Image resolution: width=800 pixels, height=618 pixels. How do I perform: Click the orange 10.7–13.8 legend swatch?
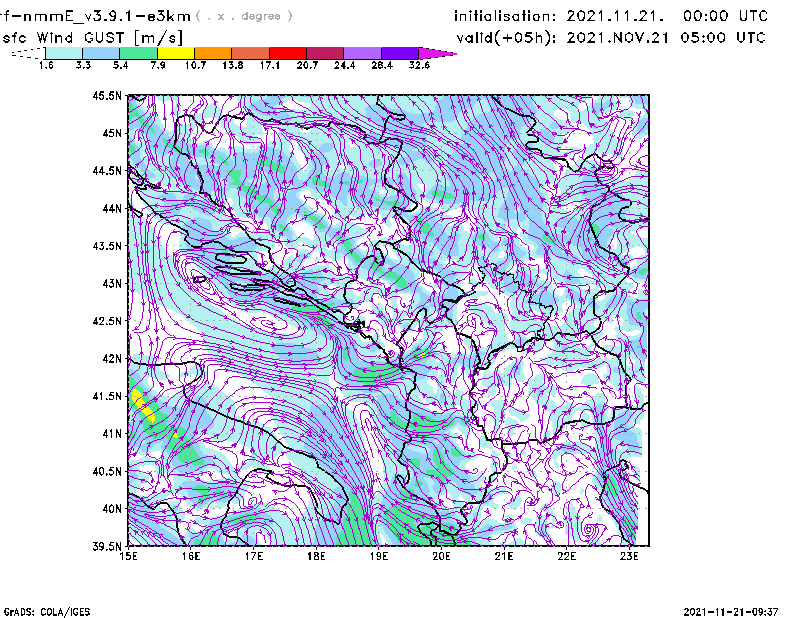tap(213, 53)
